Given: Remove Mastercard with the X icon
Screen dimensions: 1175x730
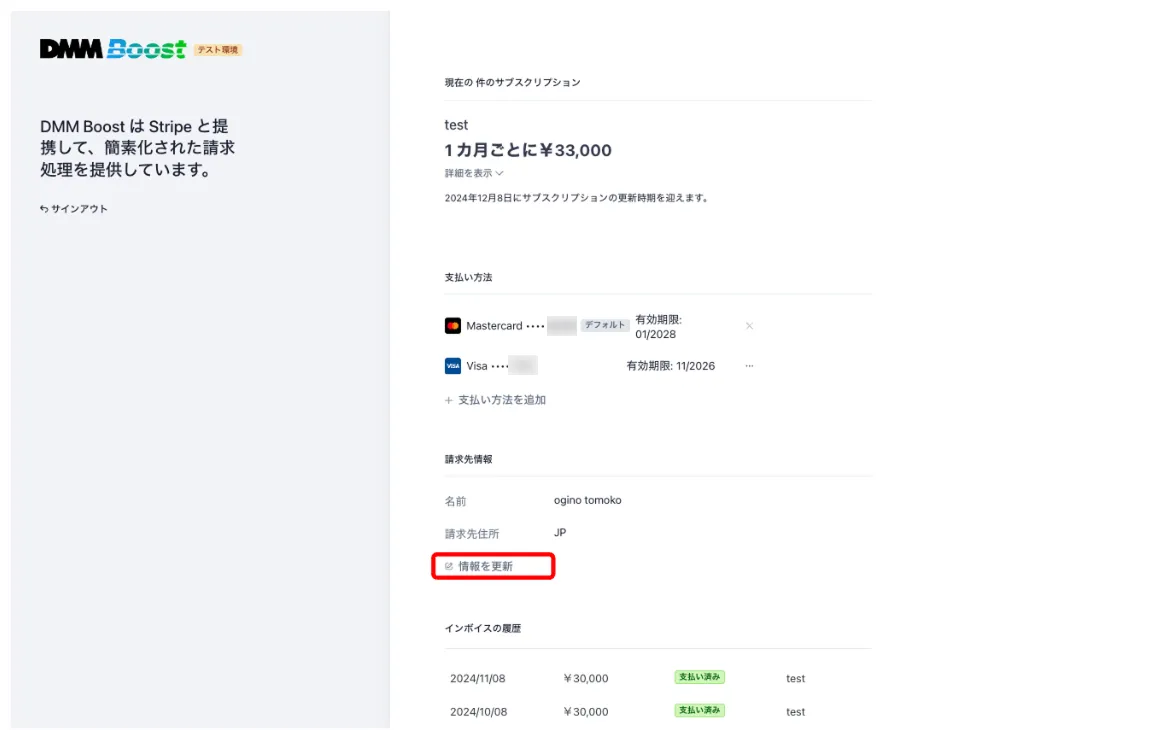Looking at the screenshot, I should [x=749, y=326].
